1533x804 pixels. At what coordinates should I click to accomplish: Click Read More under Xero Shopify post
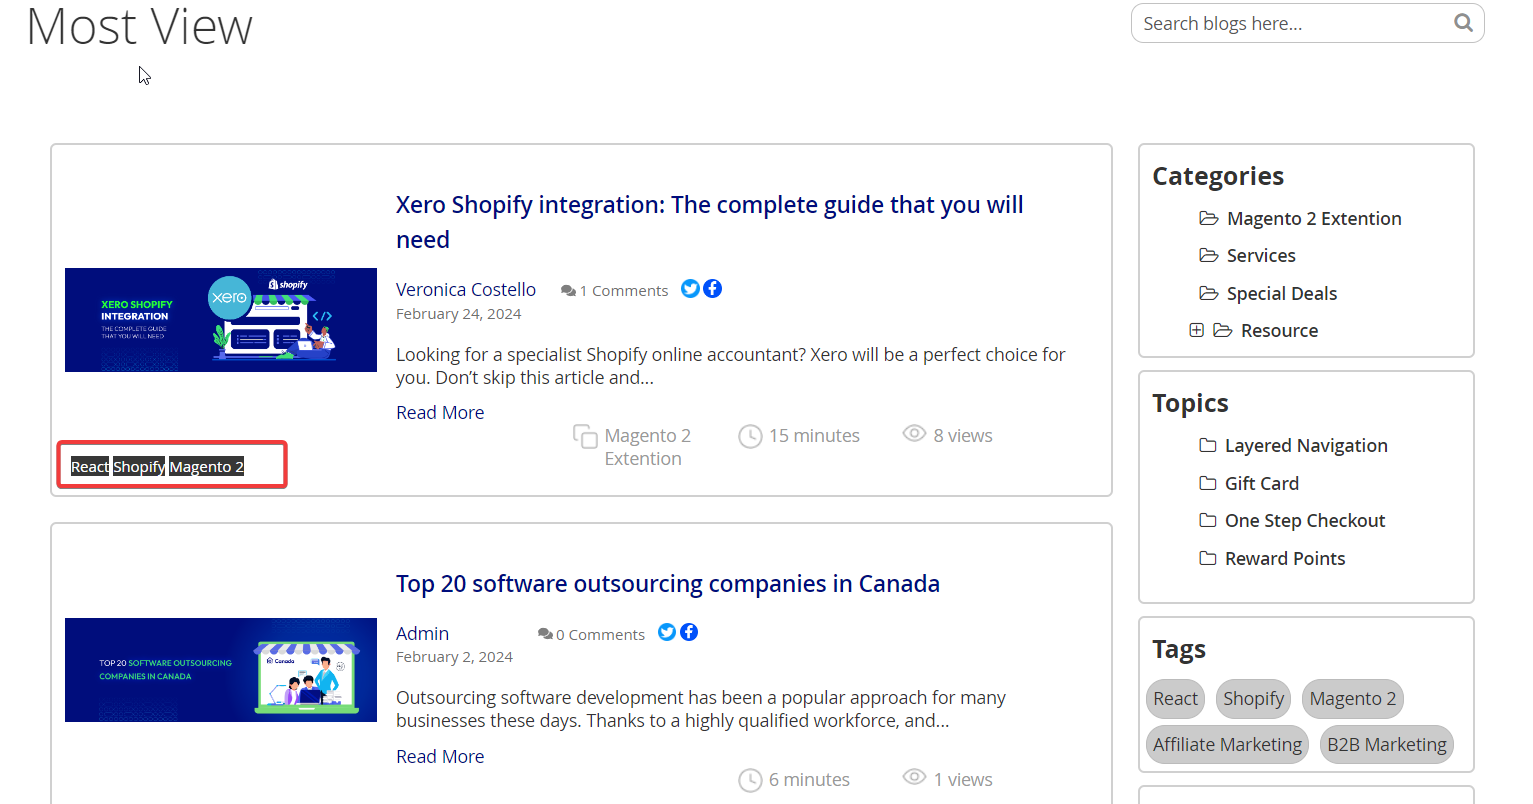click(440, 413)
